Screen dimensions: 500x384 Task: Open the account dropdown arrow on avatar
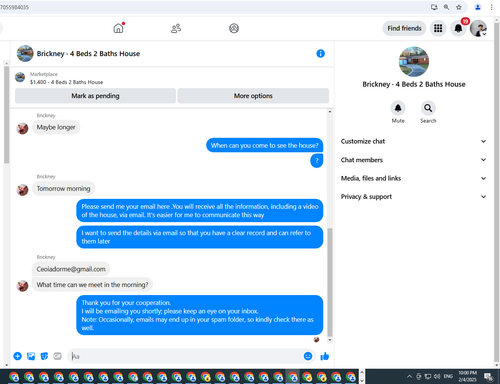pyautogui.click(x=484, y=34)
